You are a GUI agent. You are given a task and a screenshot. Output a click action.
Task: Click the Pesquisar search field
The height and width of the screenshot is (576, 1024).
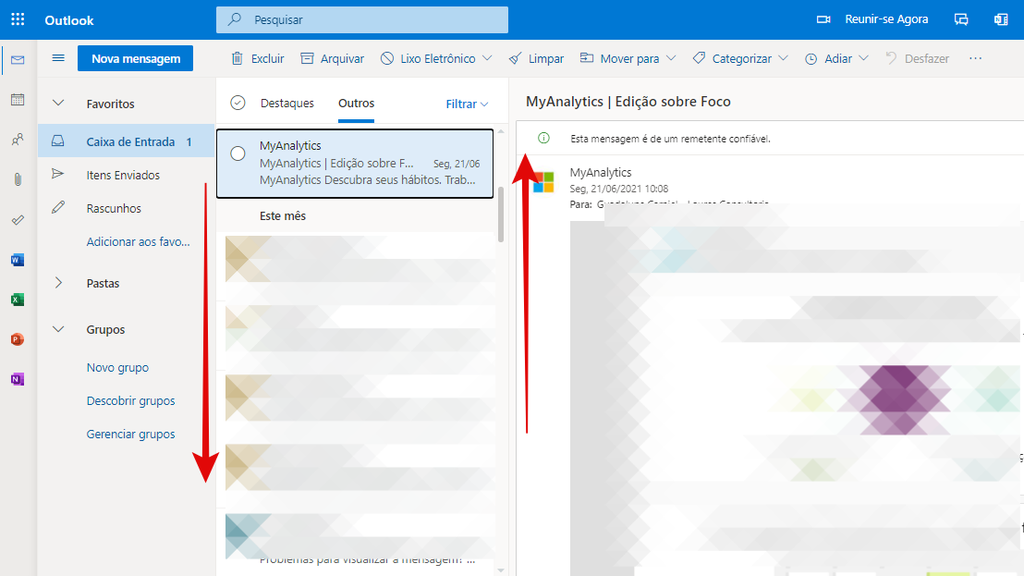[x=362, y=20]
